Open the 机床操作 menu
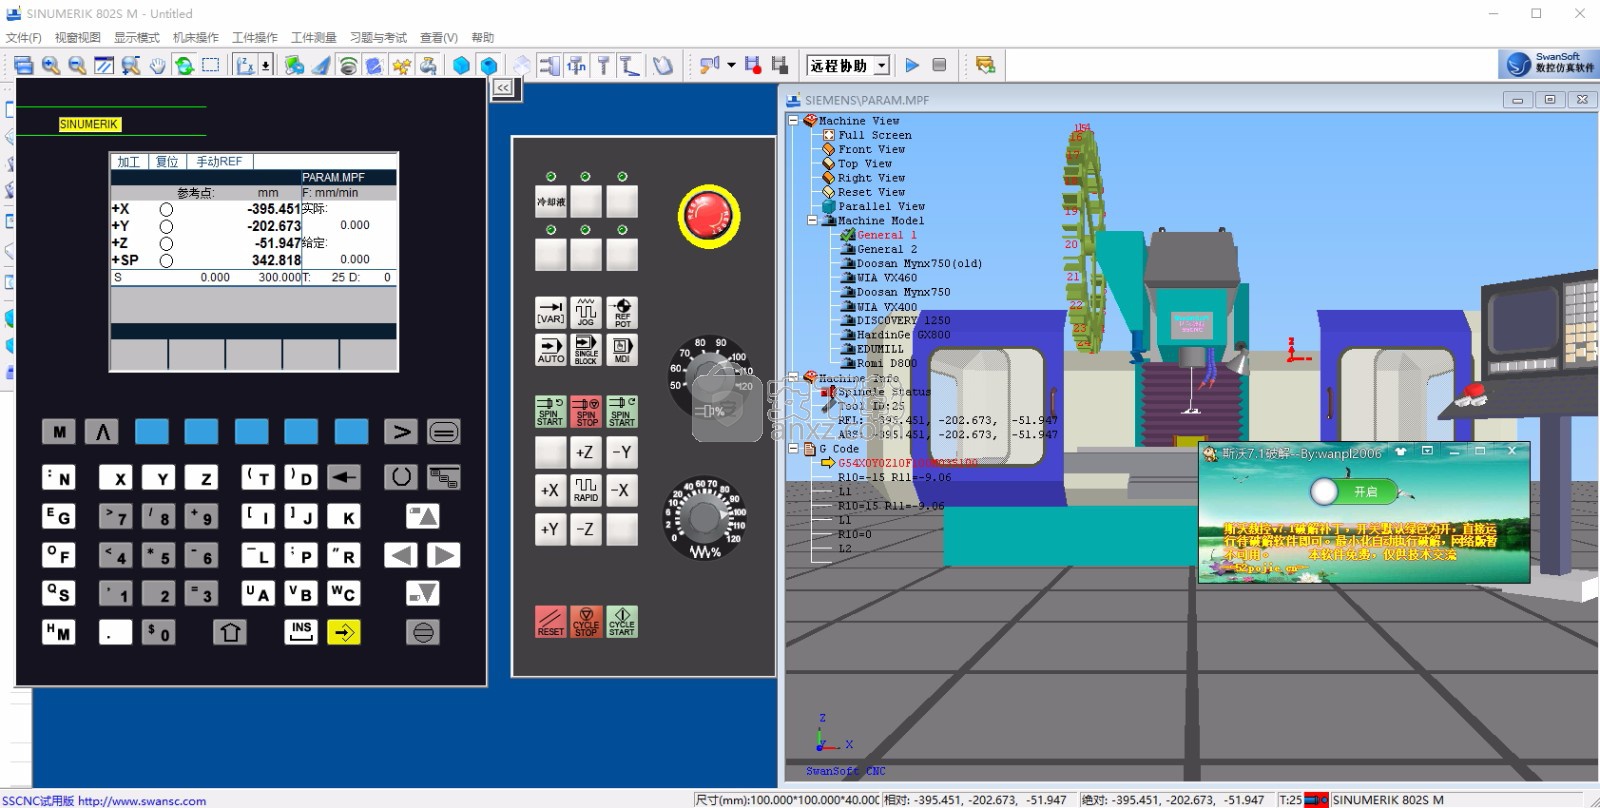Screen dimensions: 1600x808 click(196, 38)
